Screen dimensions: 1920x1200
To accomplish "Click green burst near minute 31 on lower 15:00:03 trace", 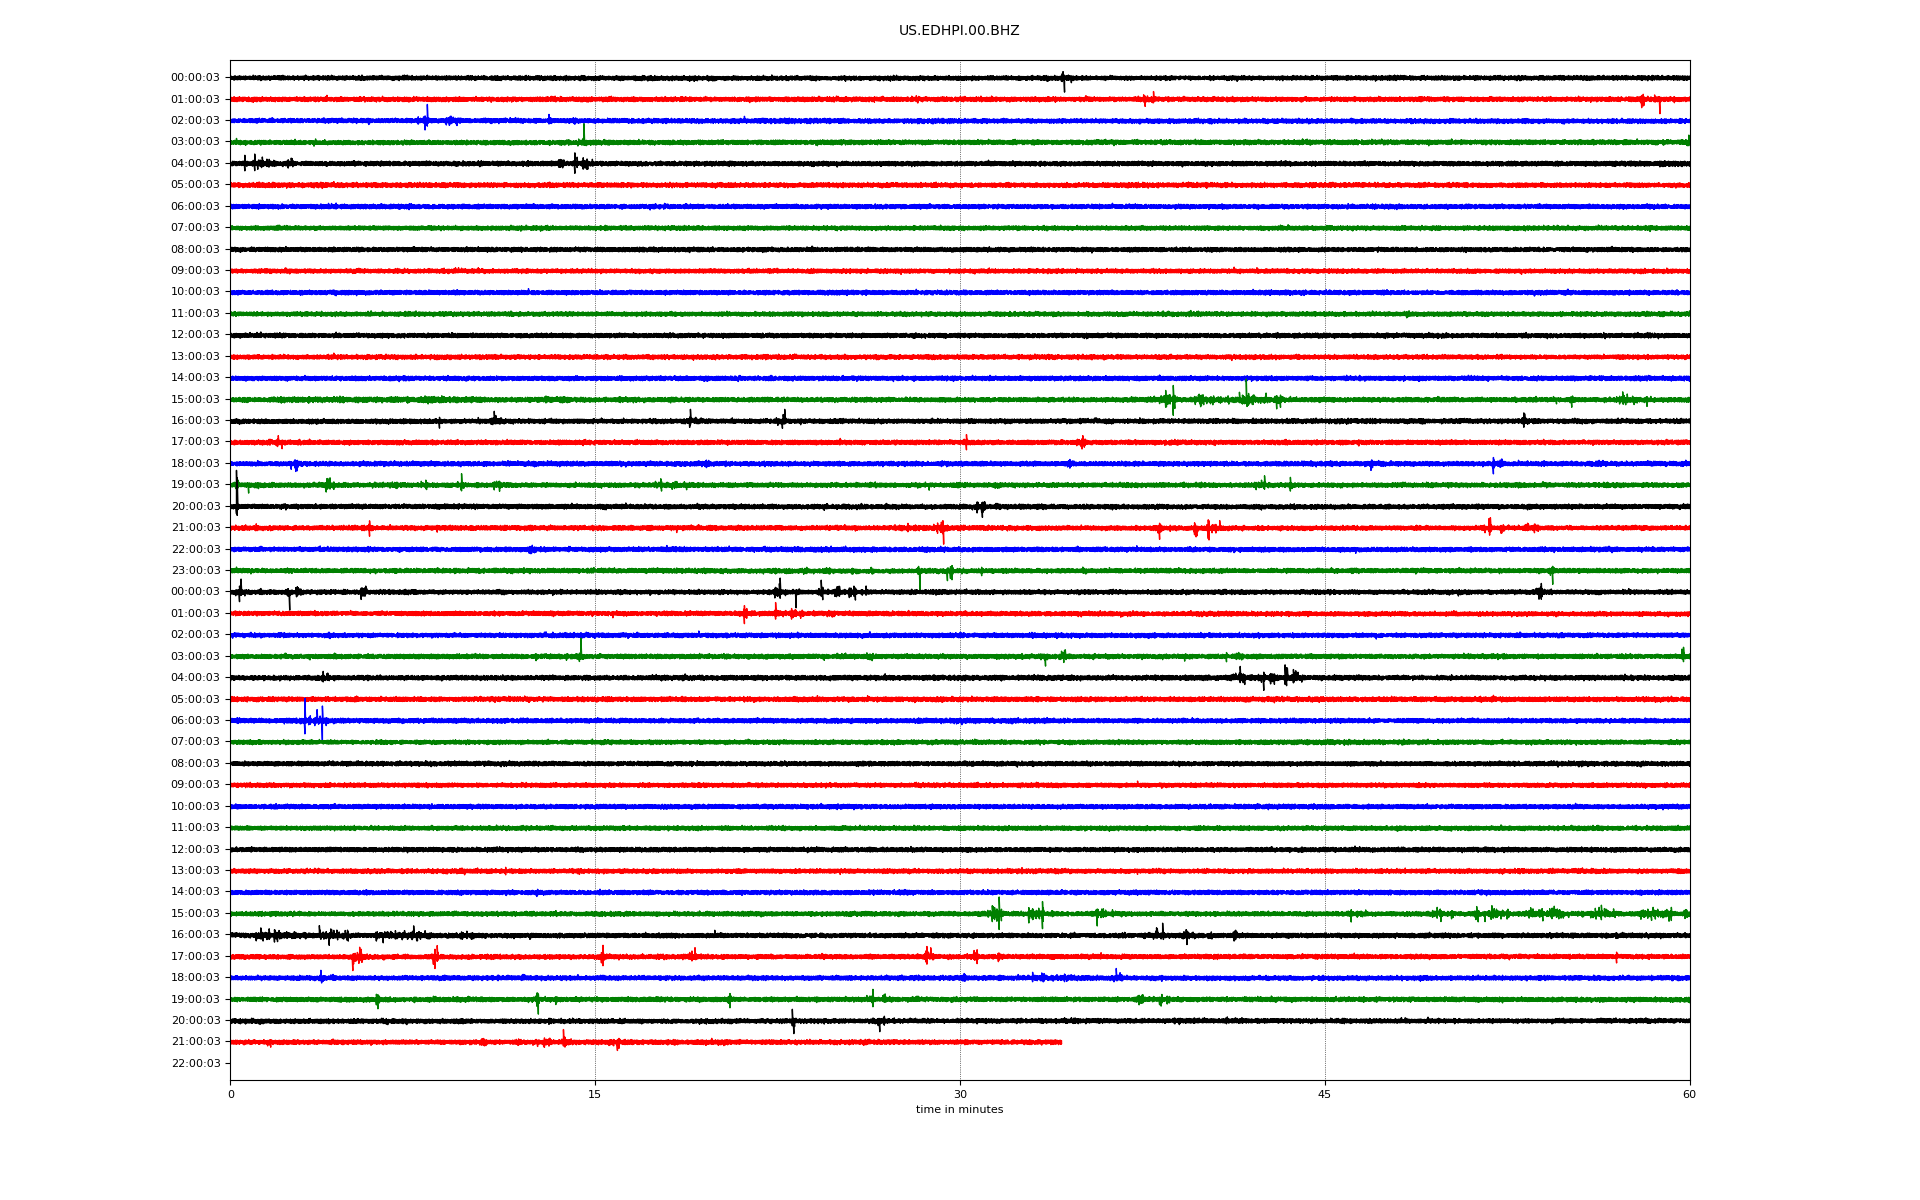I will pyautogui.click(x=997, y=913).
